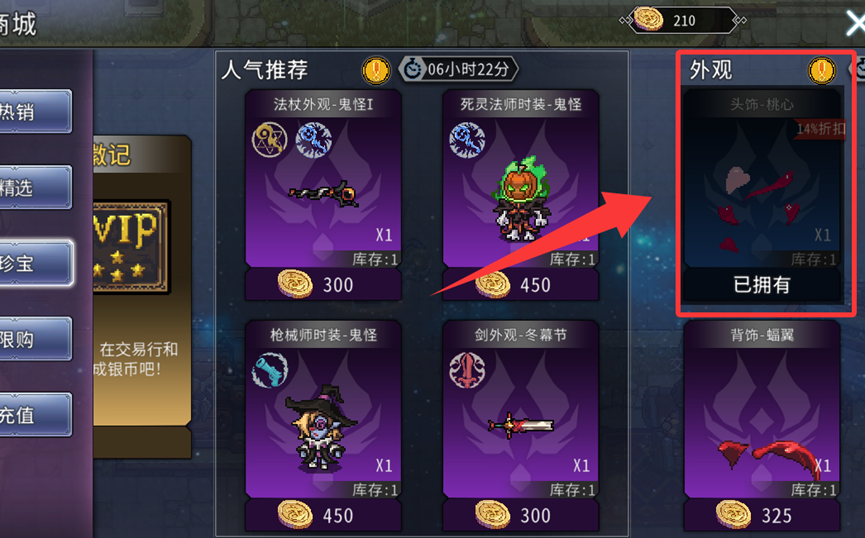865x538 pixels.
Task: Click the sword class icon on 剑外观-冬幕节
Action: (x=467, y=370)
